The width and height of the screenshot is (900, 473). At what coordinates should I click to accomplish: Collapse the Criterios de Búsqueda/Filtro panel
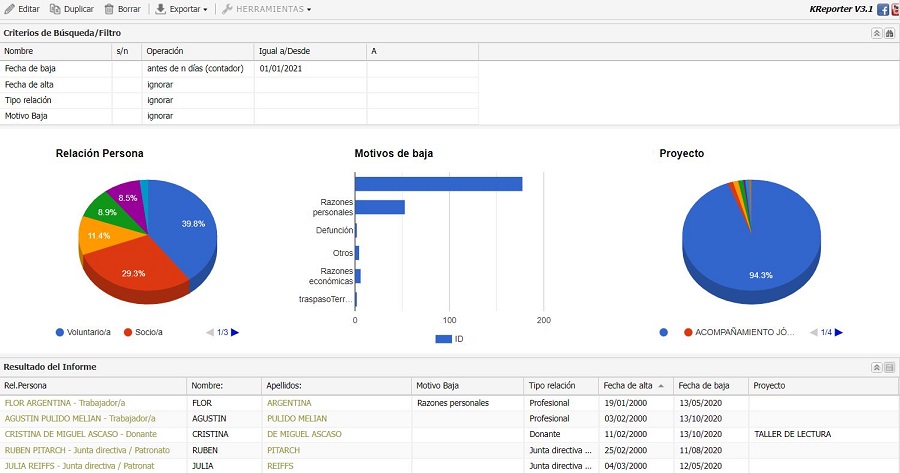click(x=876, y=33)
